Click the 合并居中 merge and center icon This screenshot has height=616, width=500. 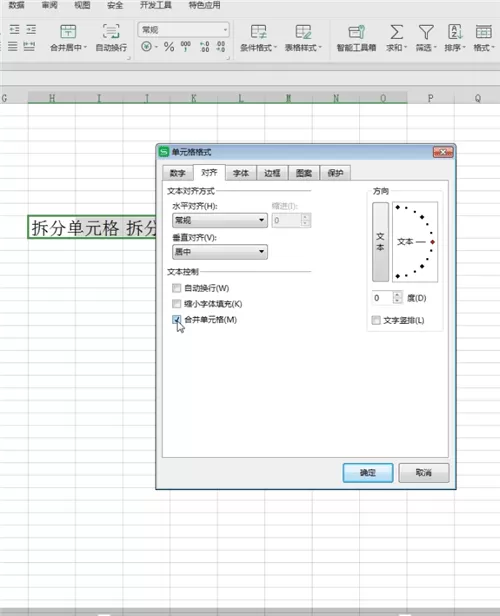(x=68, y=31)
